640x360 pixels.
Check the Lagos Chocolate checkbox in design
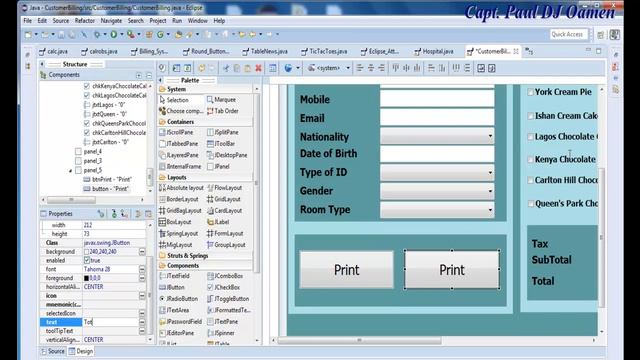pyautogui.click(x=530, y=137)
